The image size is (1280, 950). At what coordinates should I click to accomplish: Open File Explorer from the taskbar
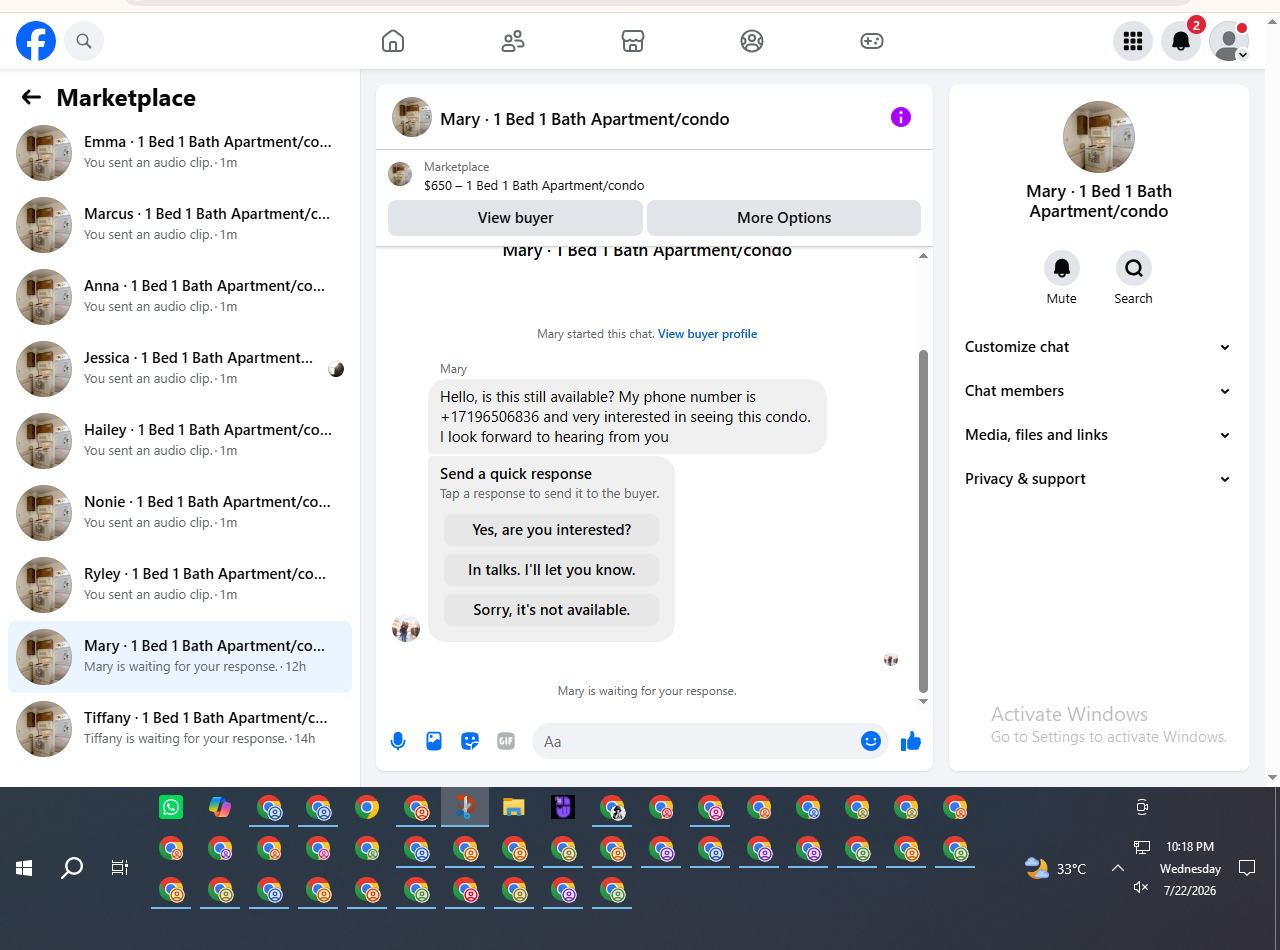click(x=514, y=807)
